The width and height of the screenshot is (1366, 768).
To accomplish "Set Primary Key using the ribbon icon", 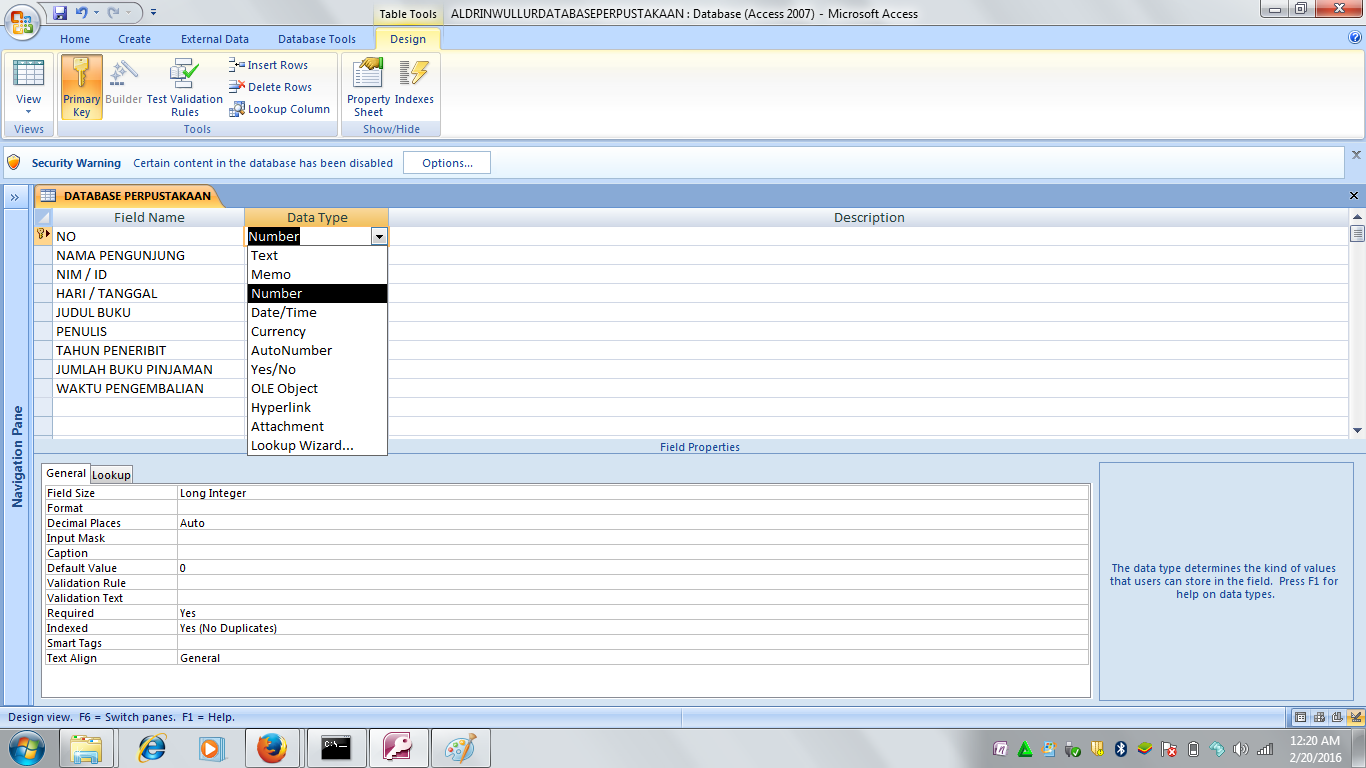I will coord(81,86).
